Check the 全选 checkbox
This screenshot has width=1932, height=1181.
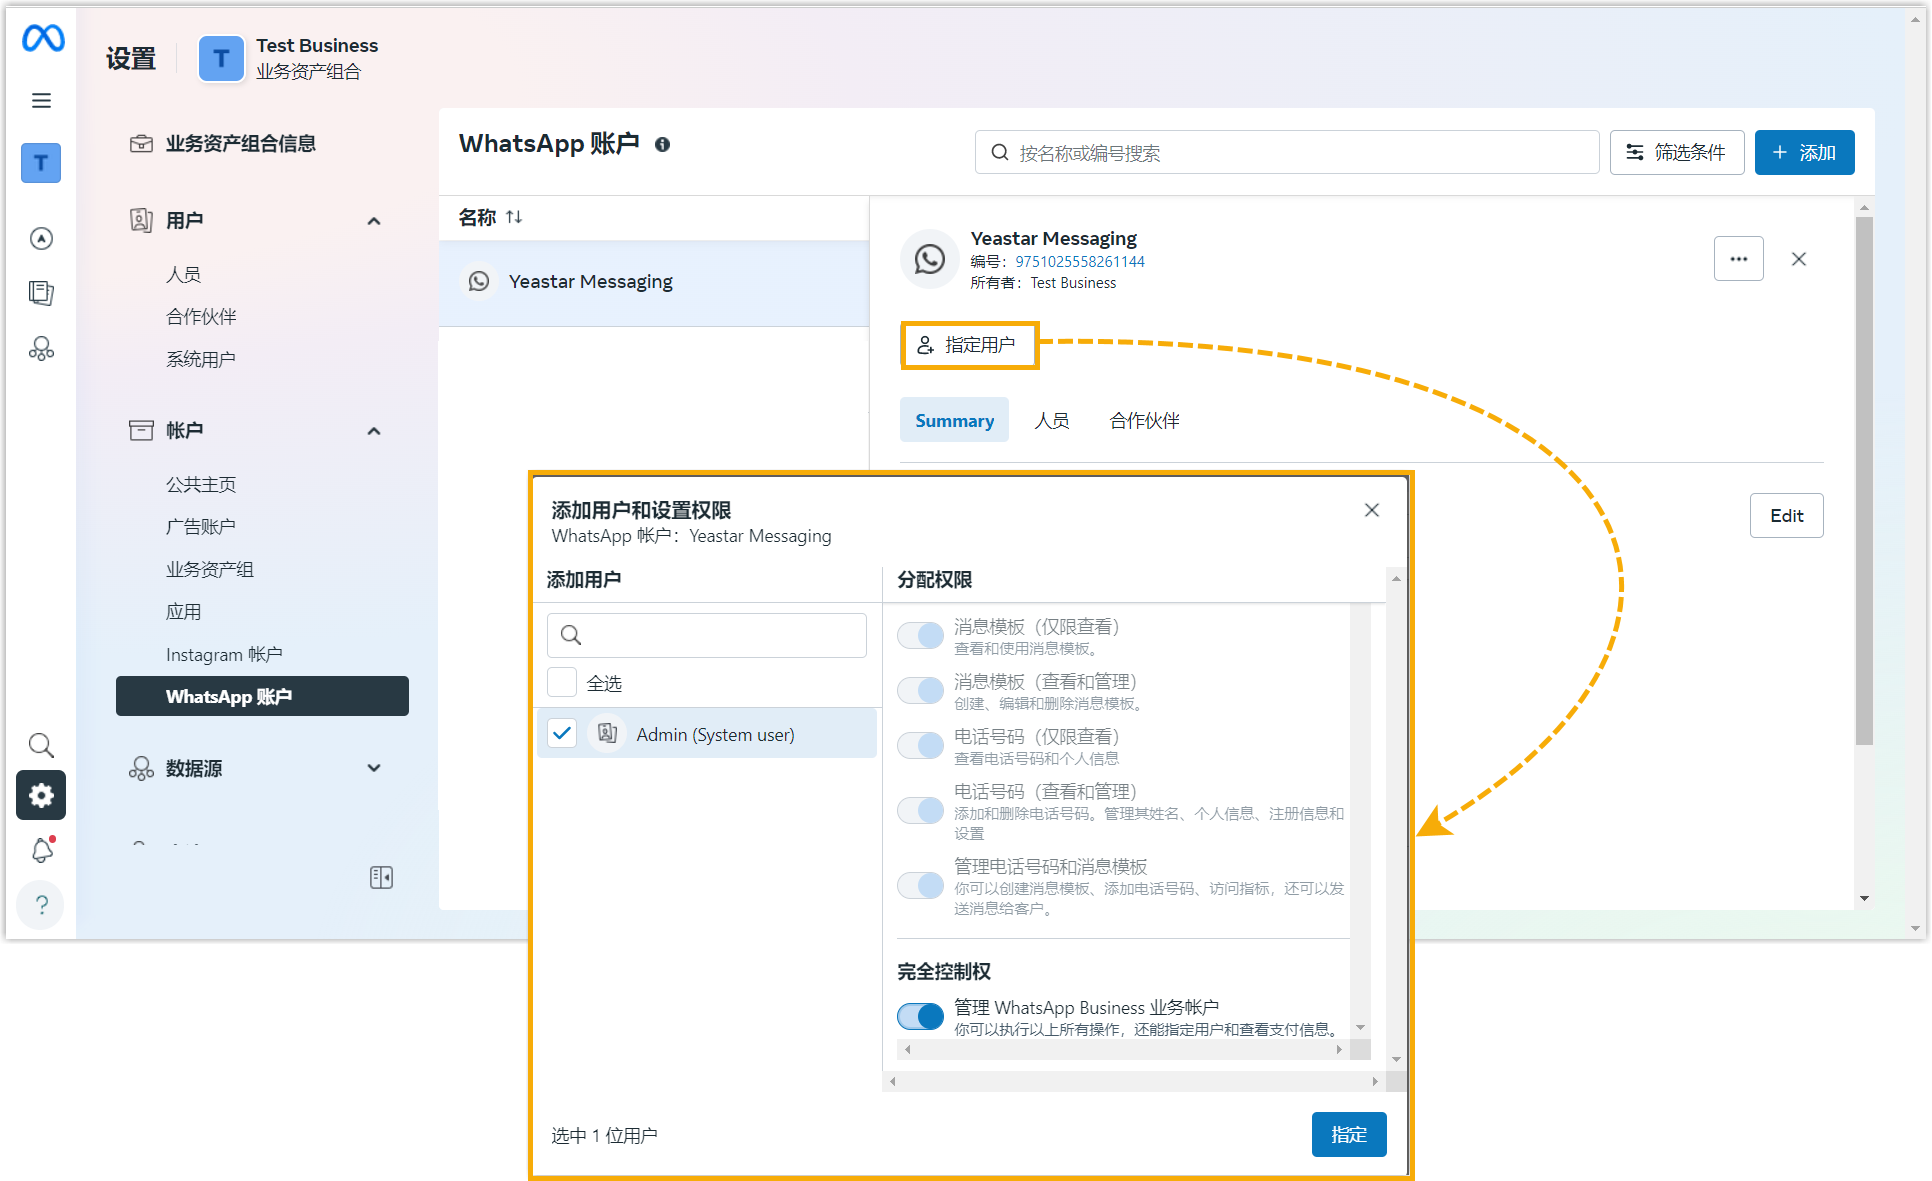tap(562, 682)
